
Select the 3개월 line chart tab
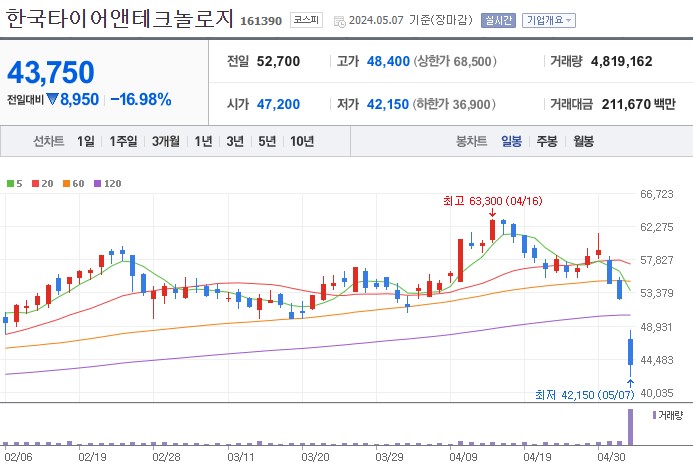pos(166,141)
